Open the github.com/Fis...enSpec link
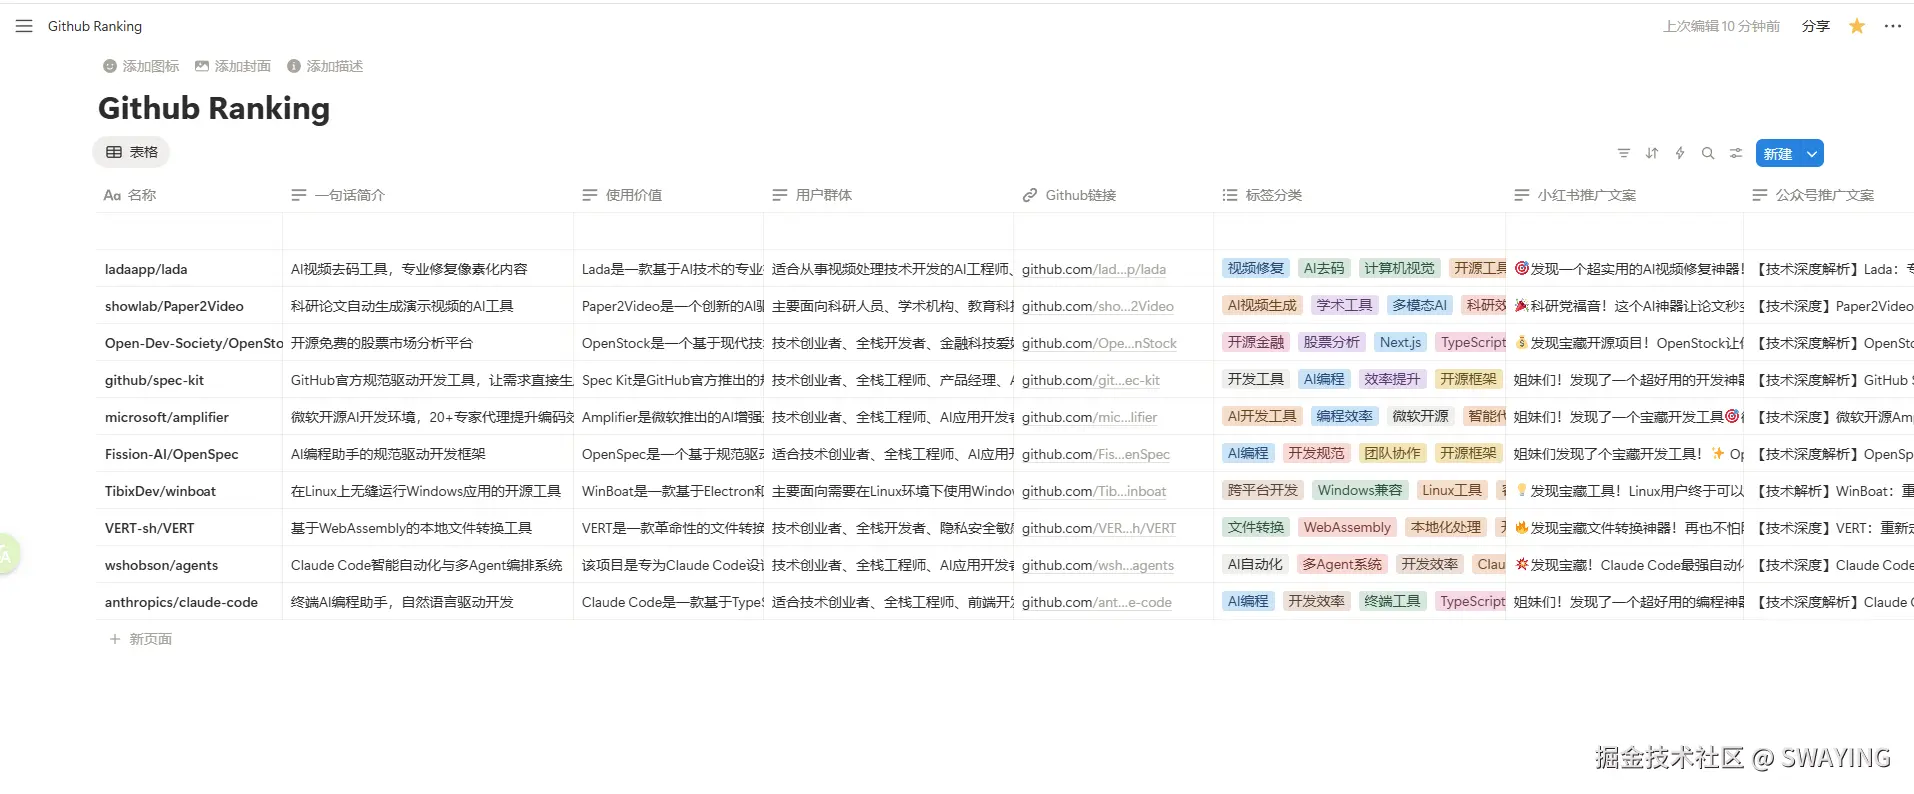Screen dimensions: 1914x794 click(1096, 454)
